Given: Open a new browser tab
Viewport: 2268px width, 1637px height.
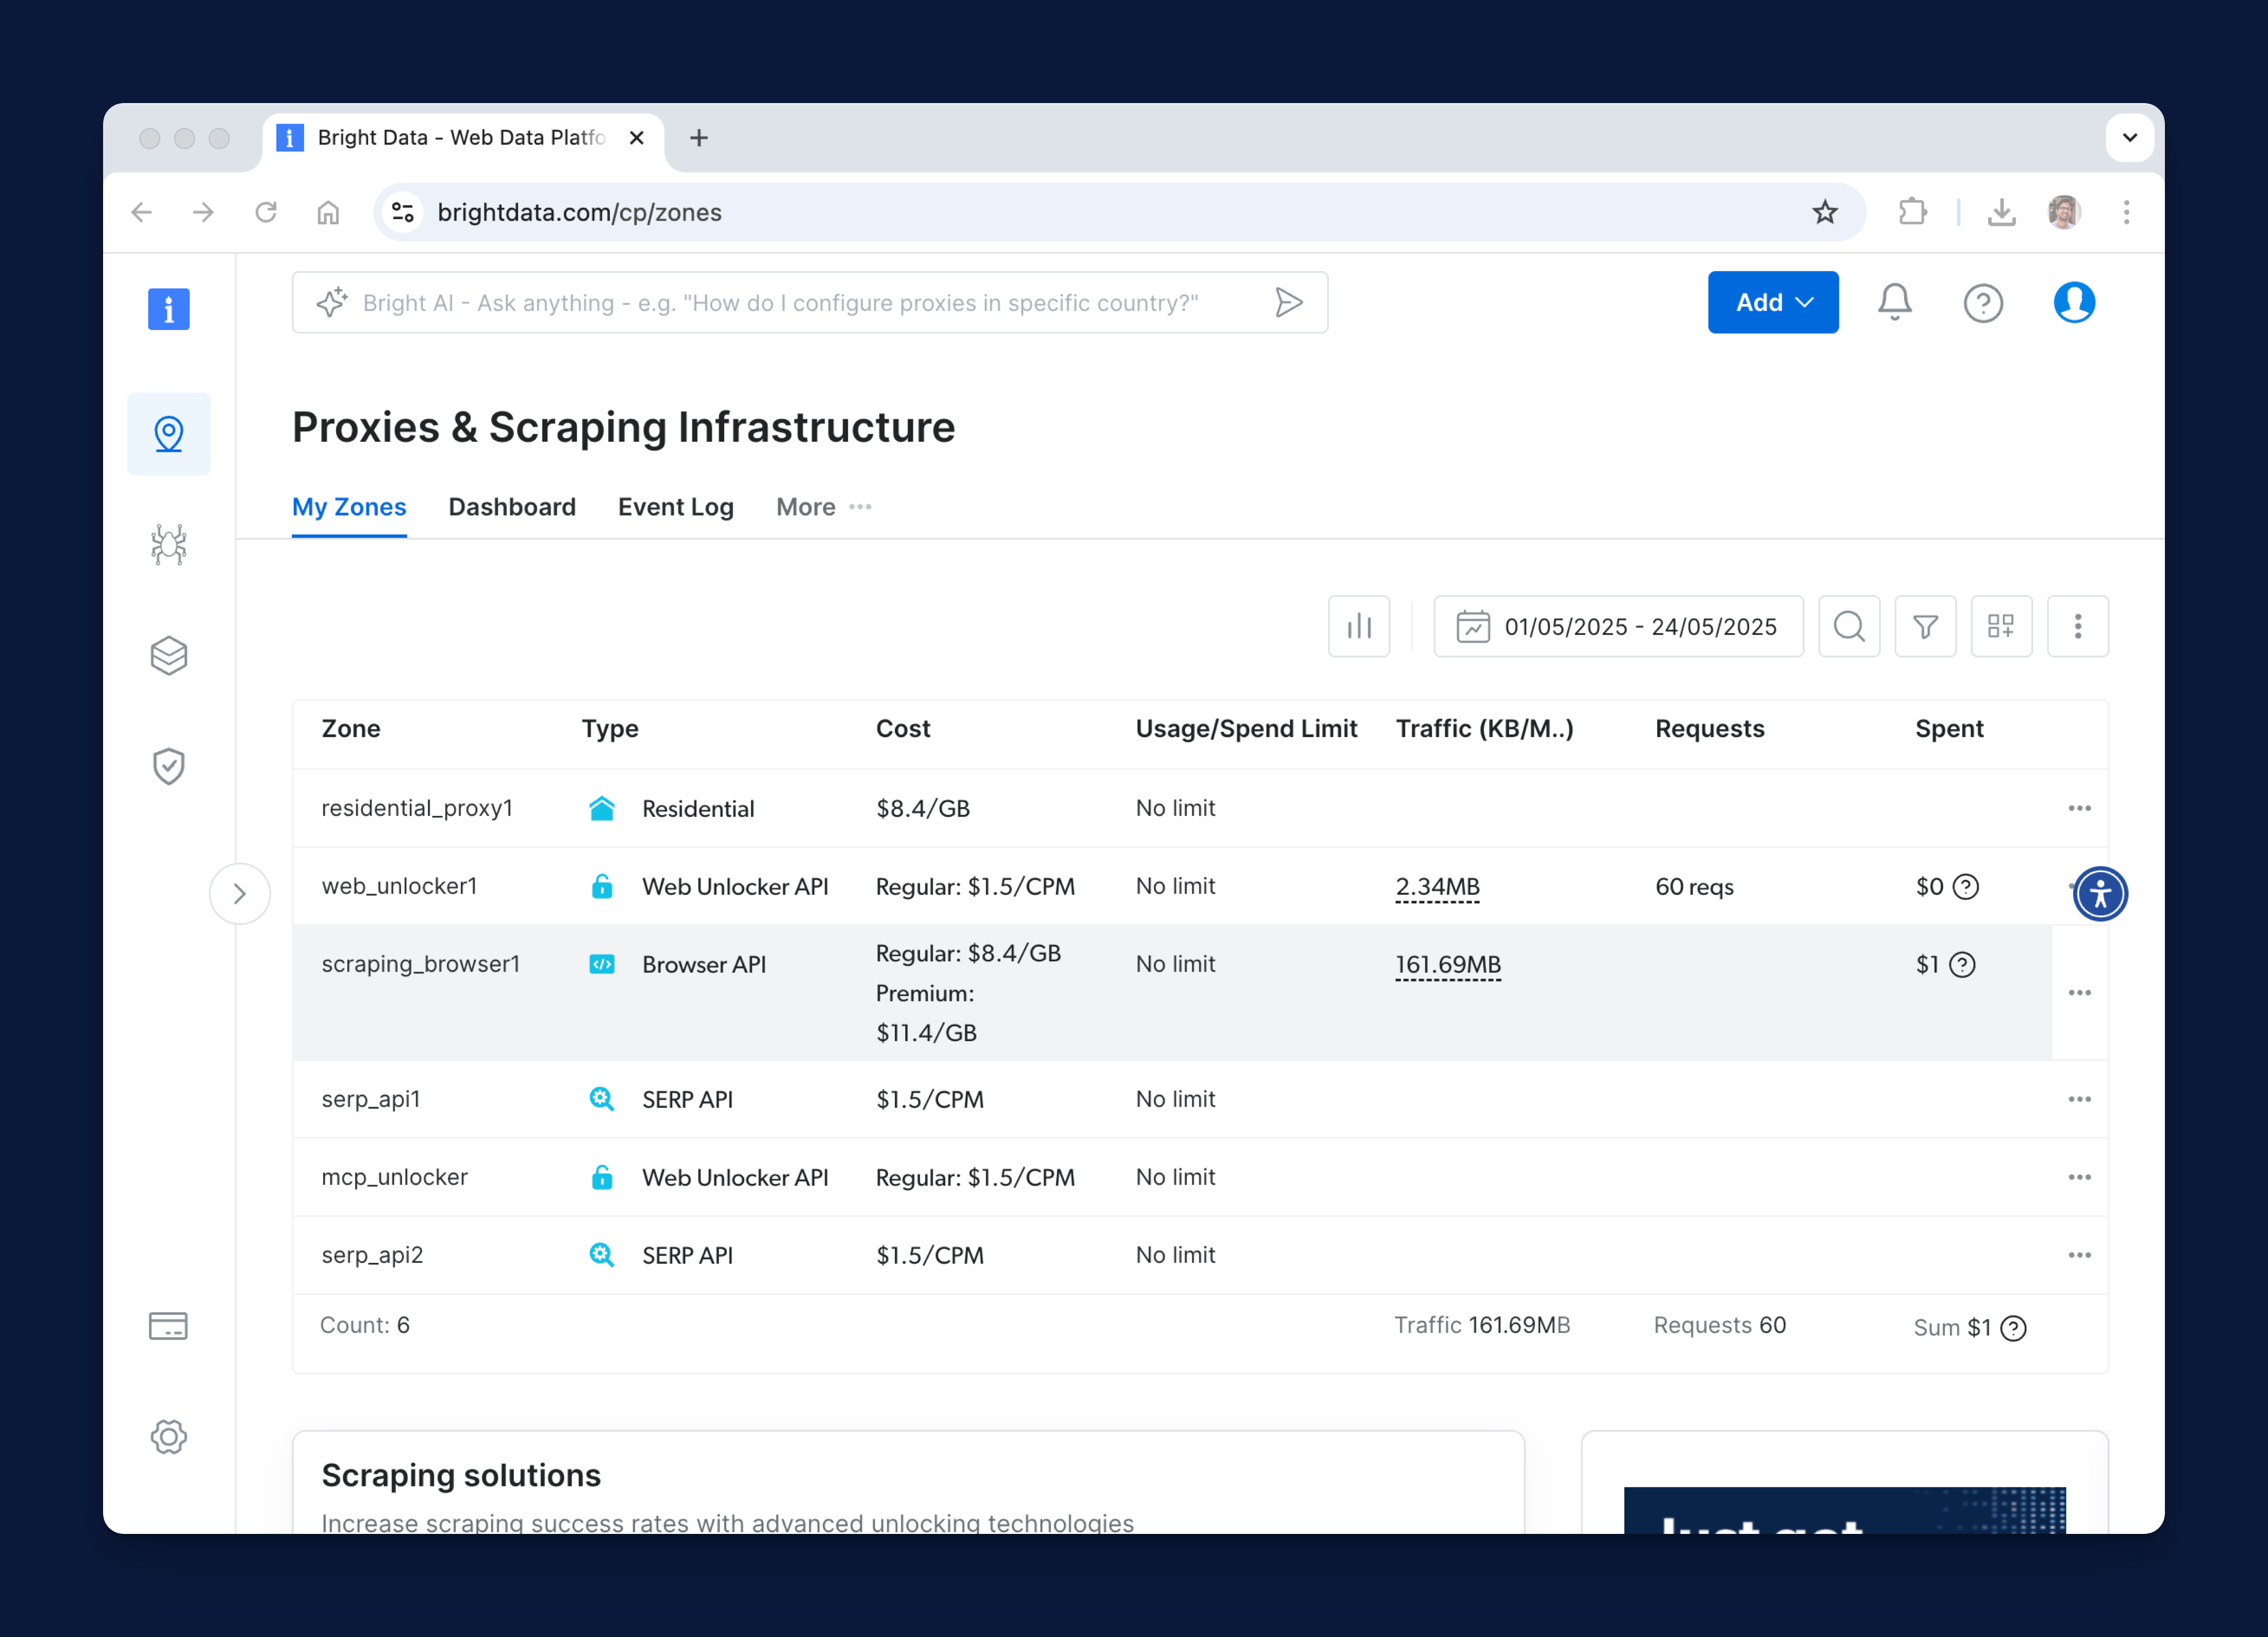Looking at the screenshot, I should coord(699,138).
